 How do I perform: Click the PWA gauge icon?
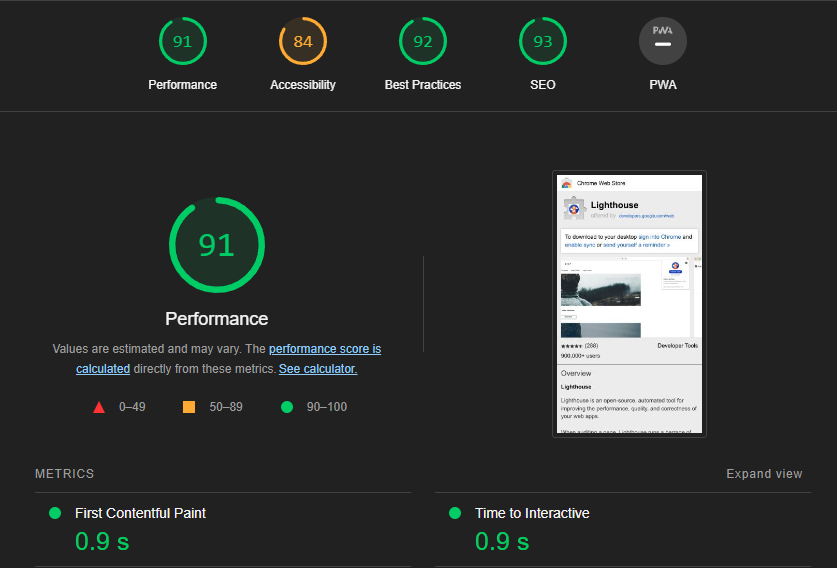663,41
